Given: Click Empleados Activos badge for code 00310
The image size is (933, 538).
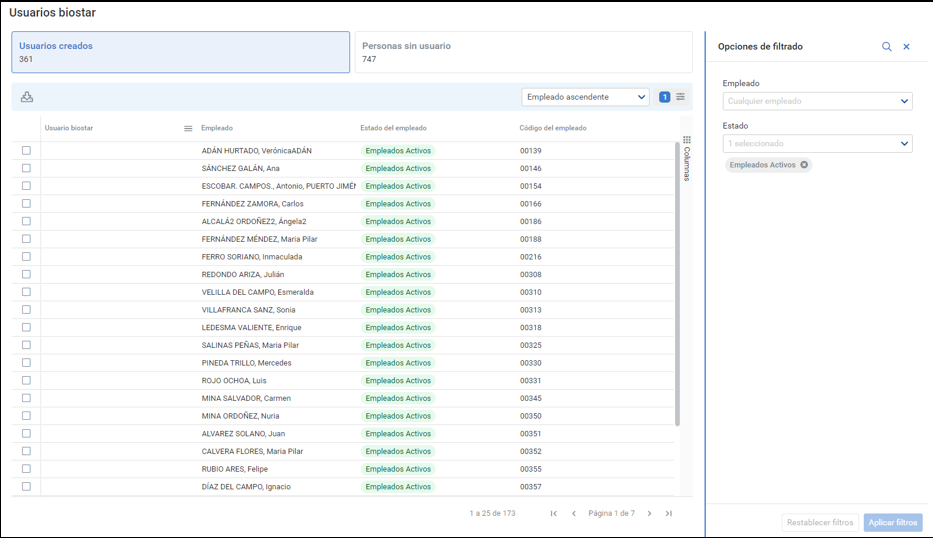Looking at the screenshot, I should tap(398, 292).
